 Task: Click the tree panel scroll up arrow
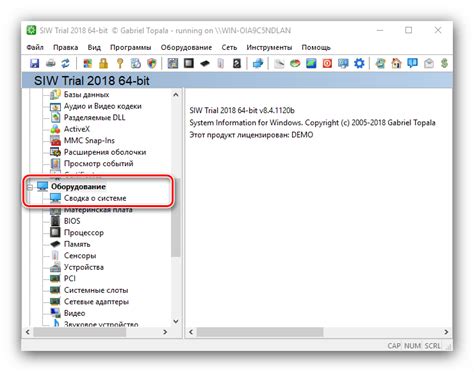pos(176,95)
